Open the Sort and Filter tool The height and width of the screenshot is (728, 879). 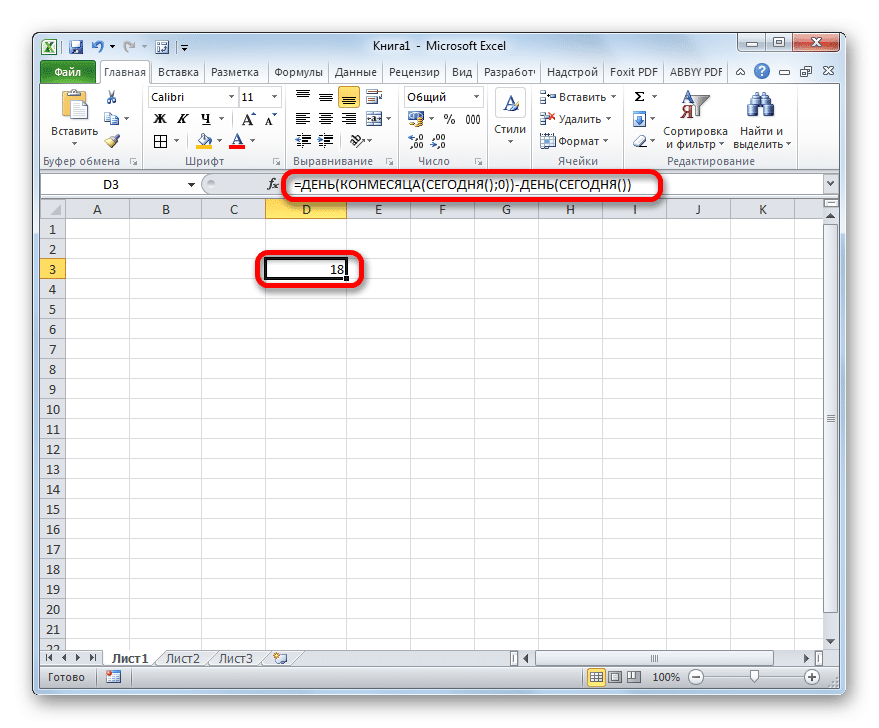pyautogui.click(x=695, y=120)
